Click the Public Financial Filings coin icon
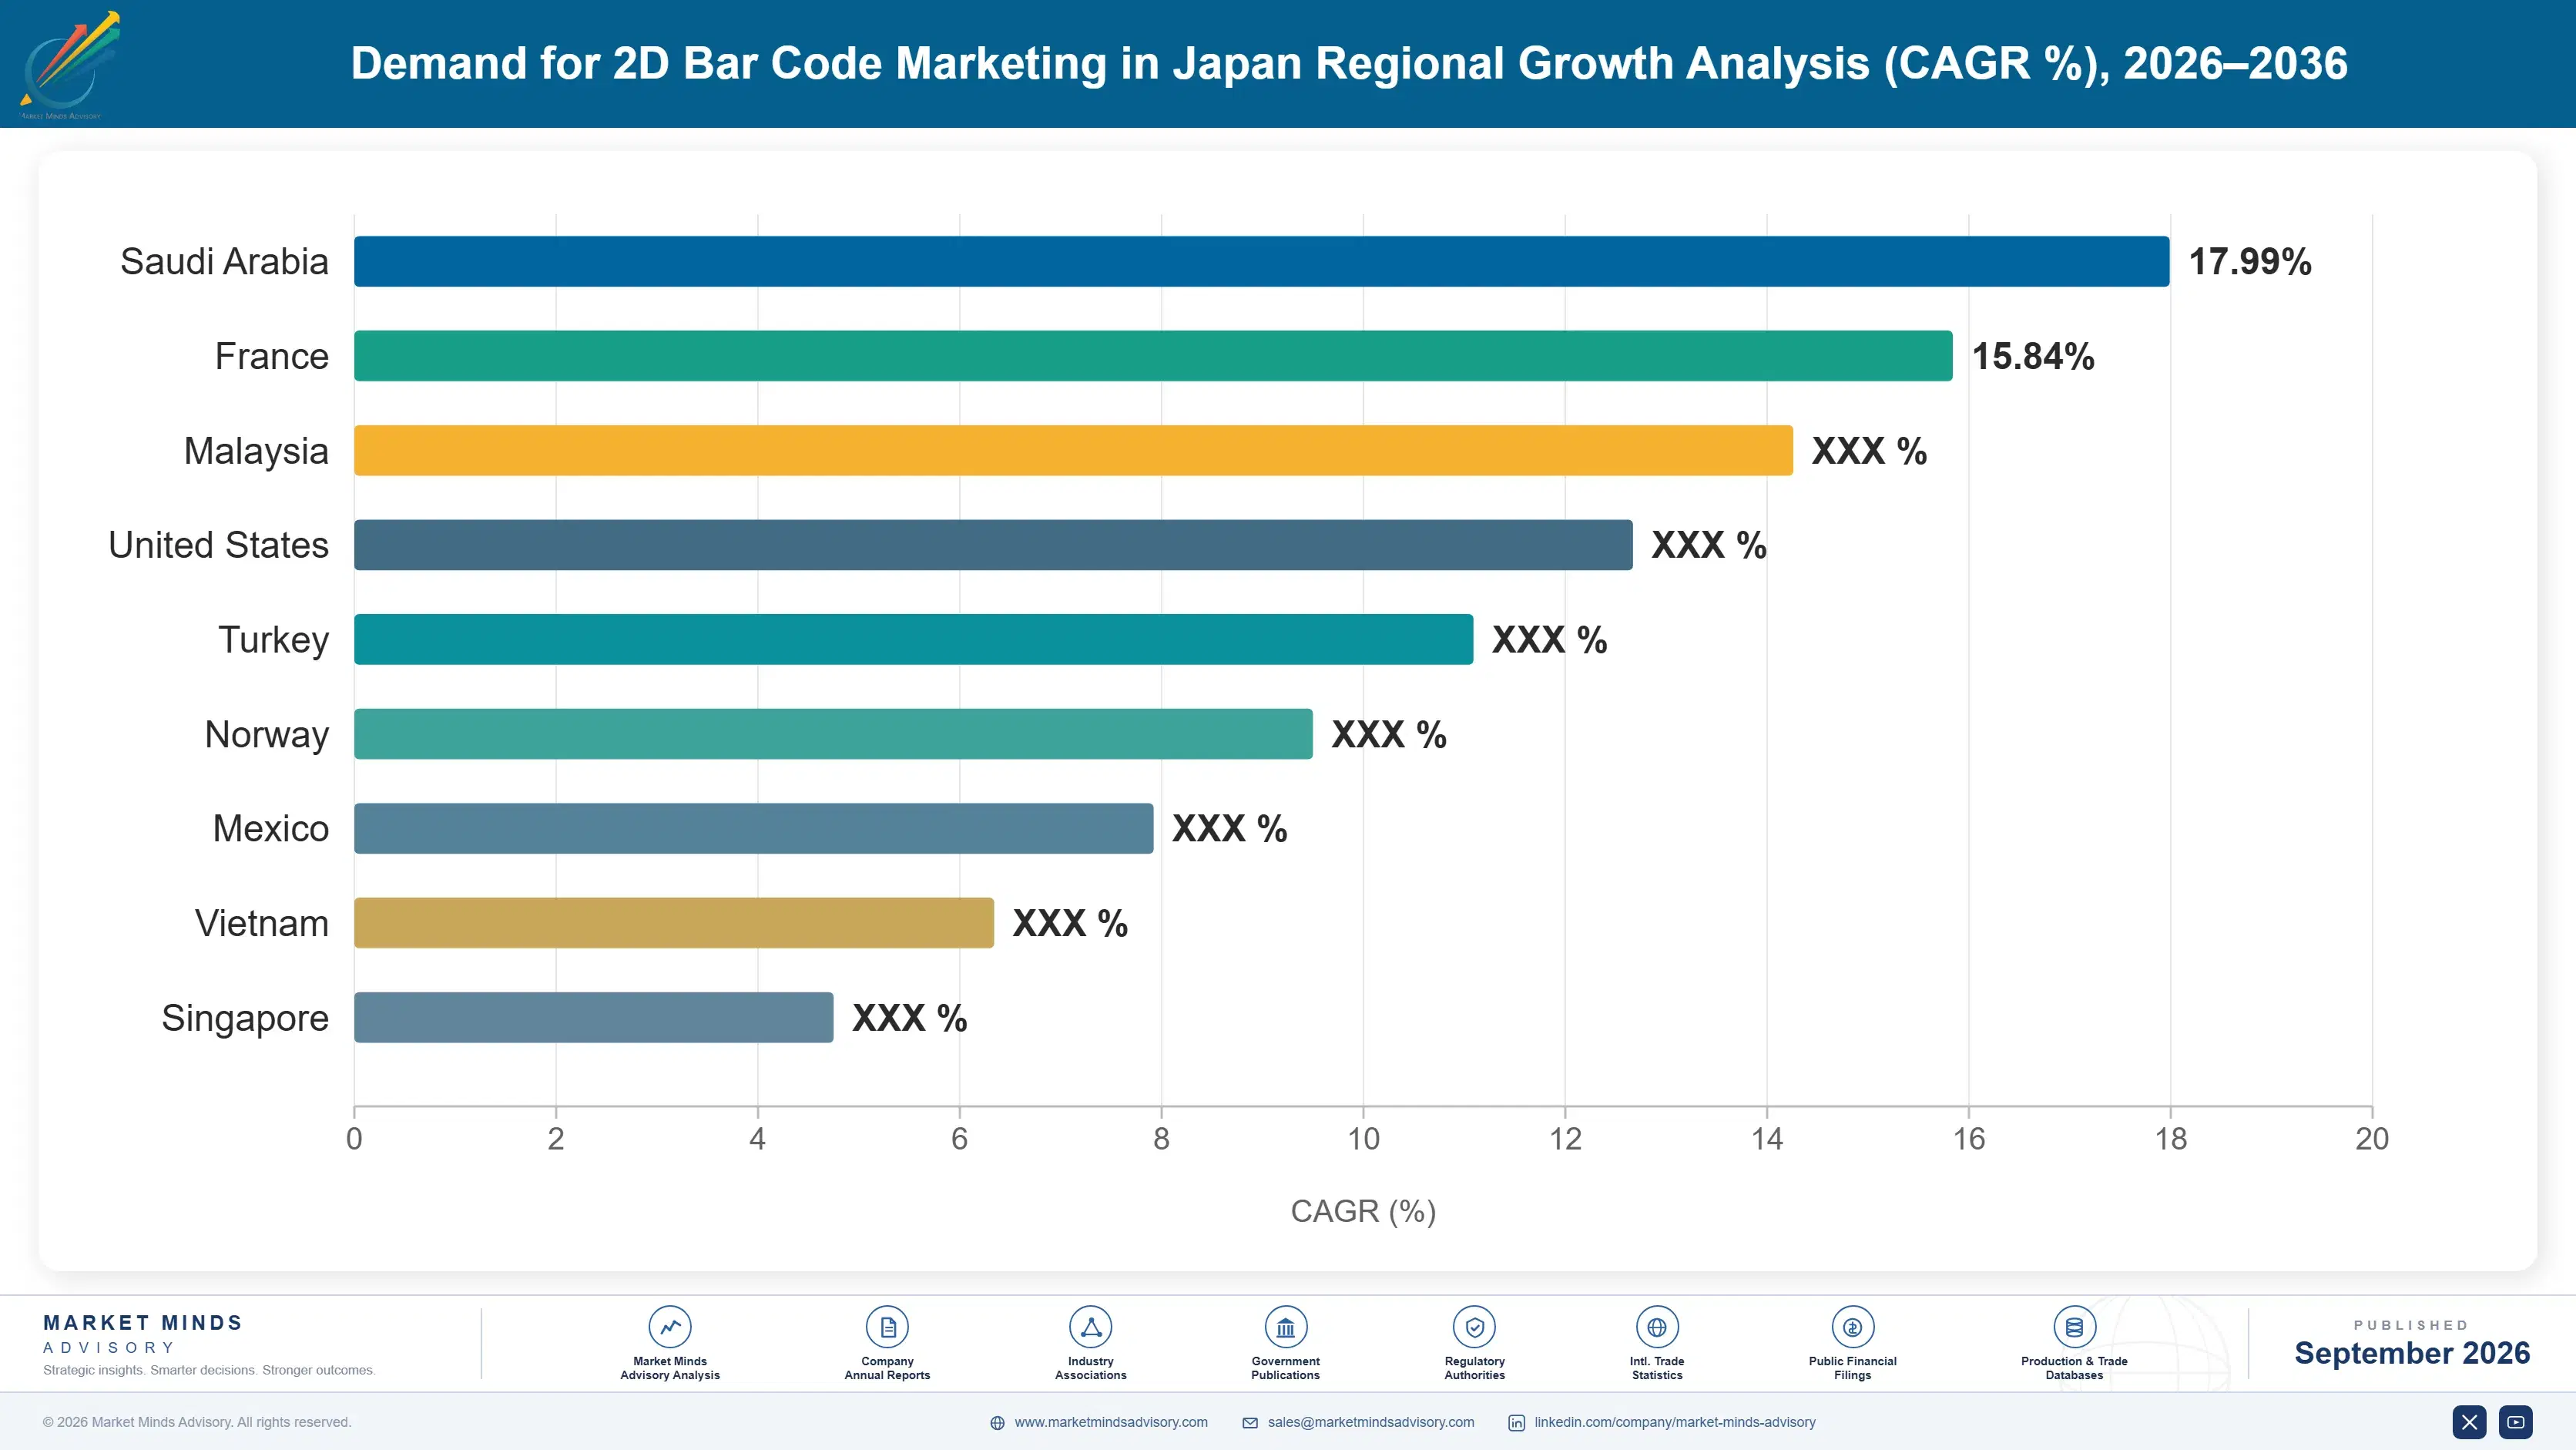 pos(1852,1327)
